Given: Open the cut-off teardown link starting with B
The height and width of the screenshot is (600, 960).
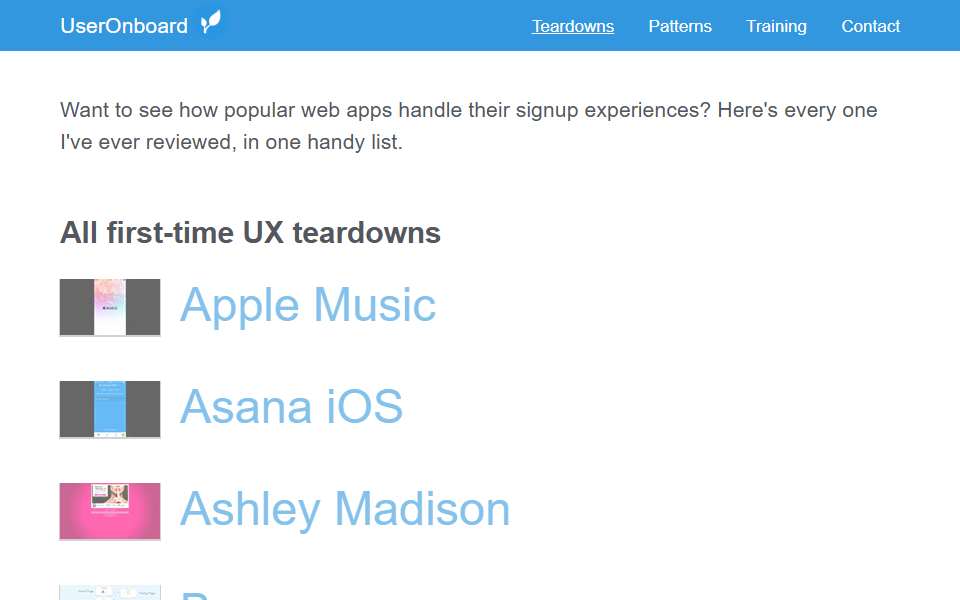Looking at the screenshot, I should coord(196,595).
